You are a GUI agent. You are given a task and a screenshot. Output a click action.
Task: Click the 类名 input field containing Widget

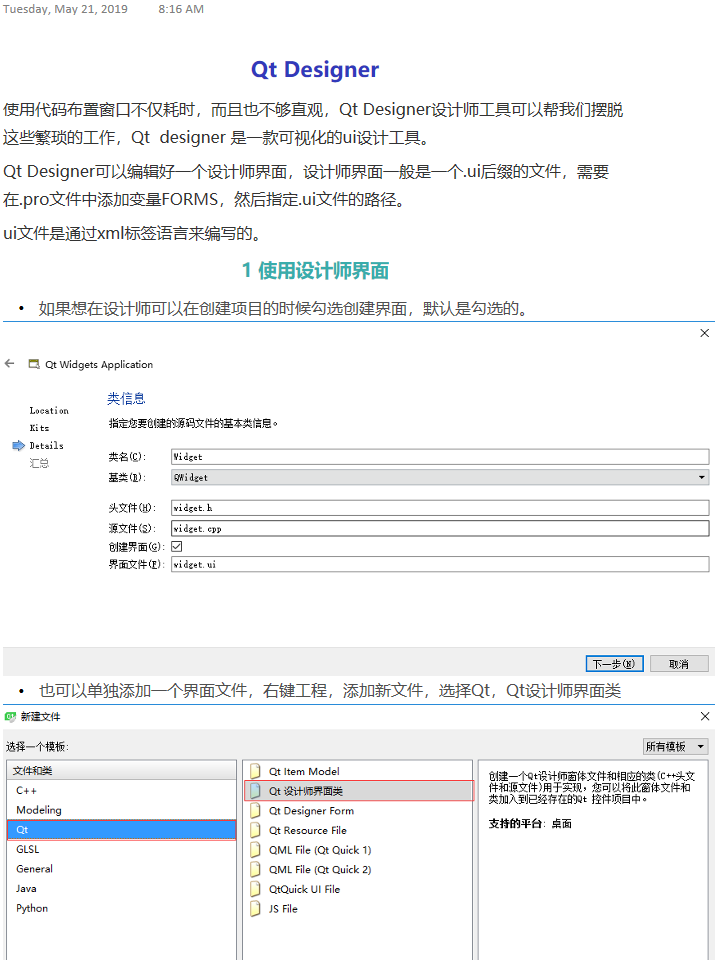click(x=440, y=457)
